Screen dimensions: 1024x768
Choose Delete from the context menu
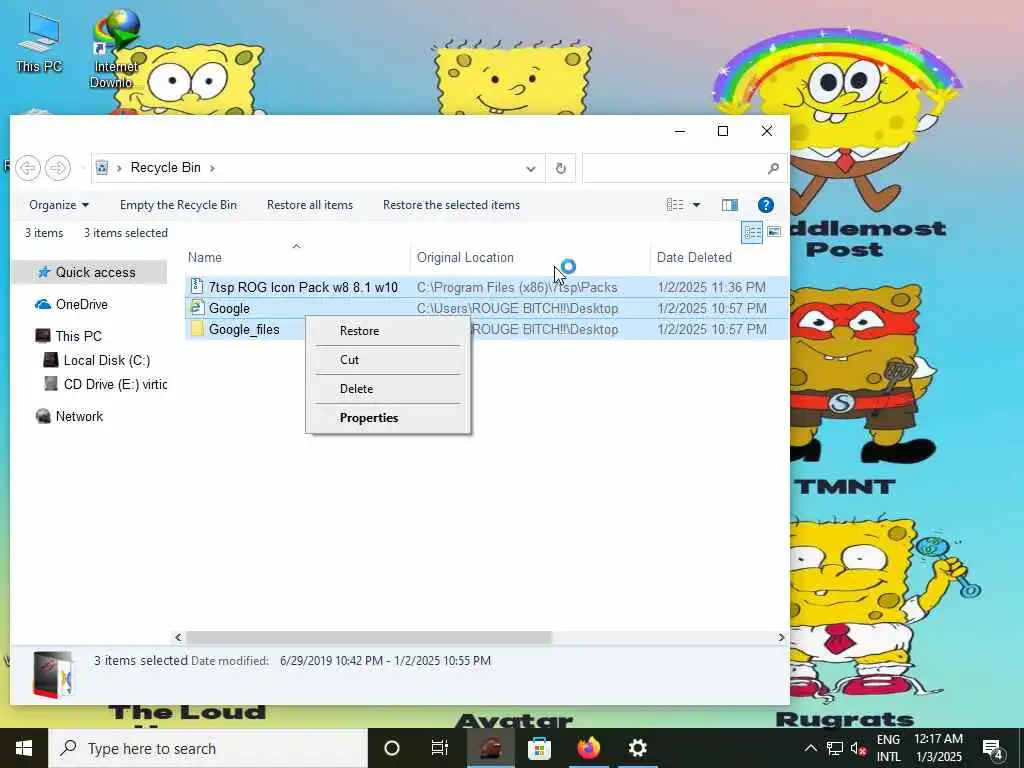[388, 389]
